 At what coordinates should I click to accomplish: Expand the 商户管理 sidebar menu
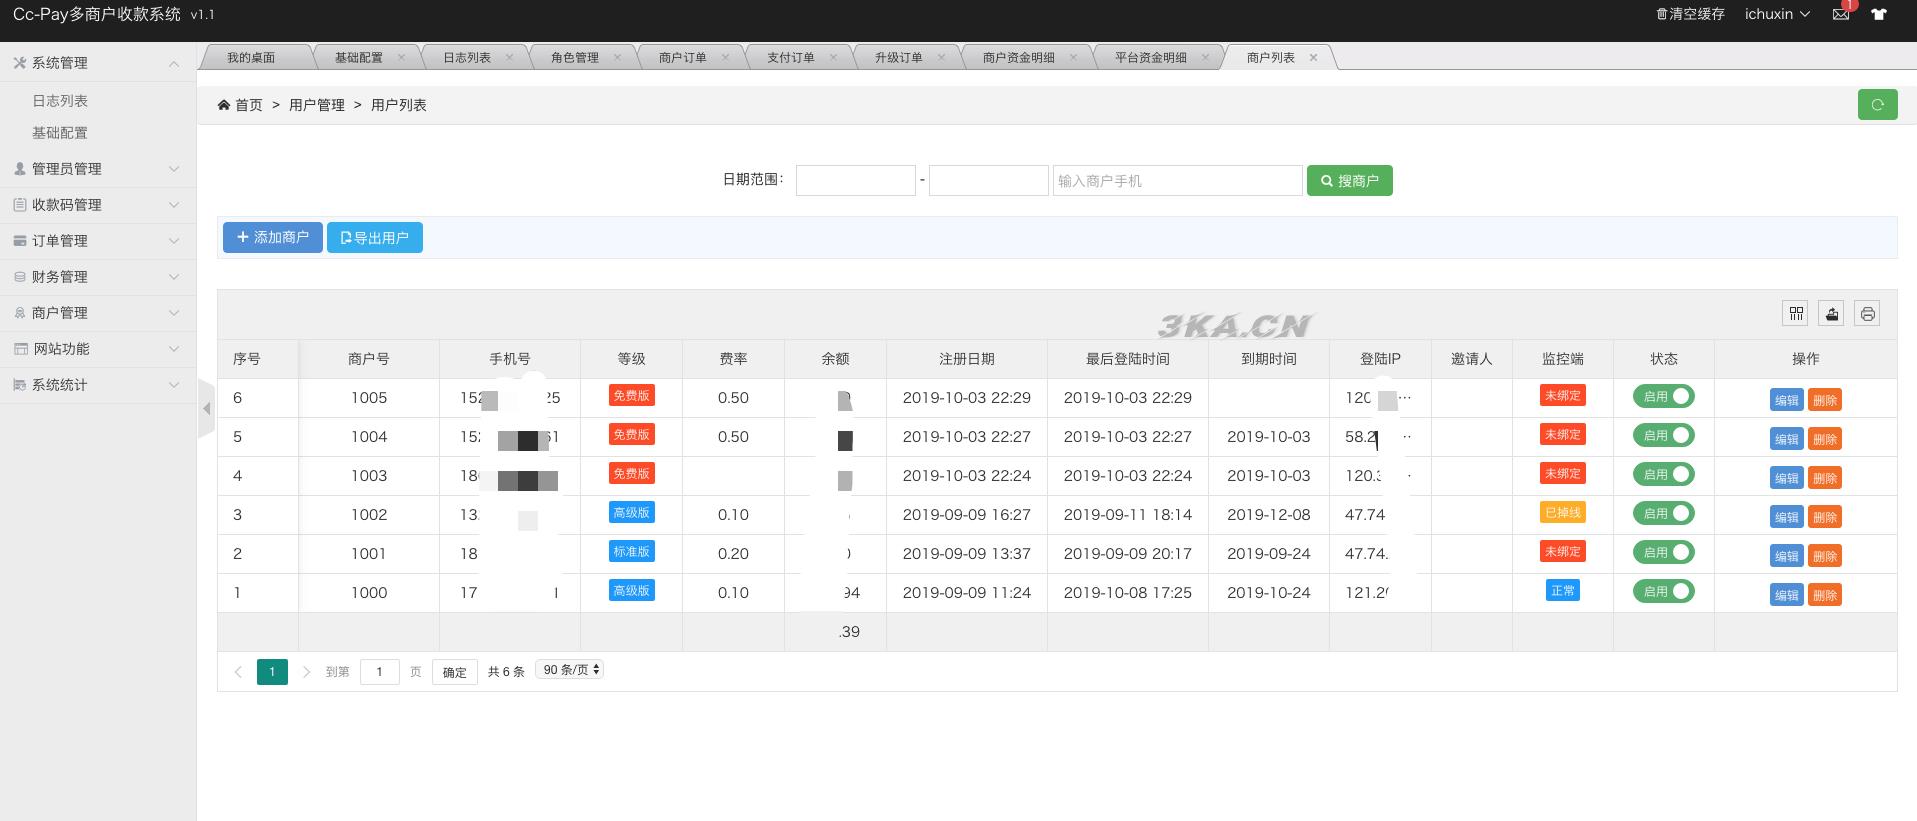(98, 313)
